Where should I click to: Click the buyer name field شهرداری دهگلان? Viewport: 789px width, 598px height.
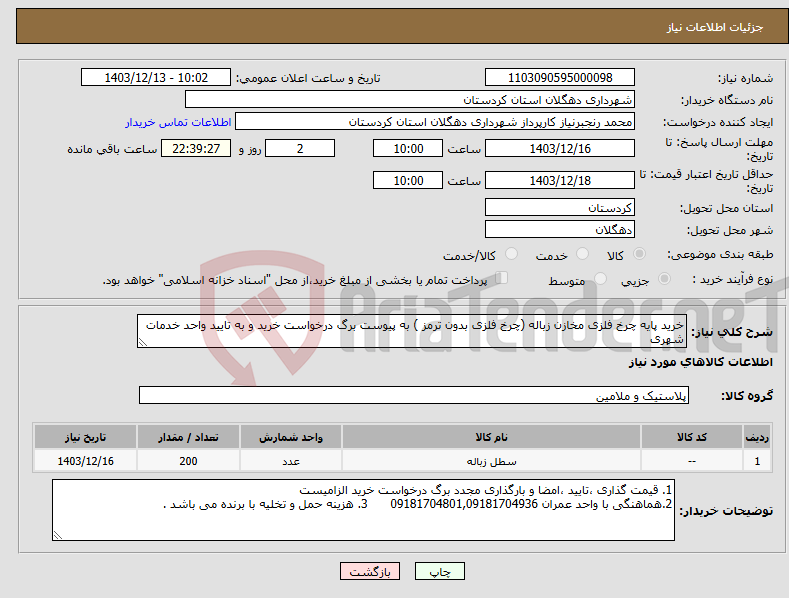[410, 100]
